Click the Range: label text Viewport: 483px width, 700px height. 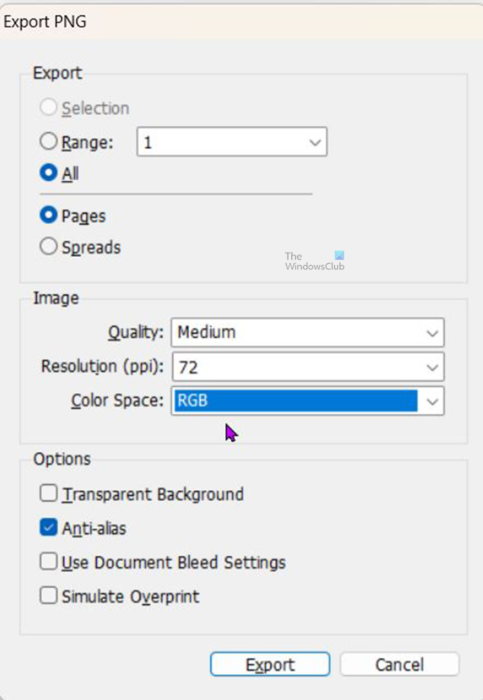pyautogui.click(x=87, y=142)
